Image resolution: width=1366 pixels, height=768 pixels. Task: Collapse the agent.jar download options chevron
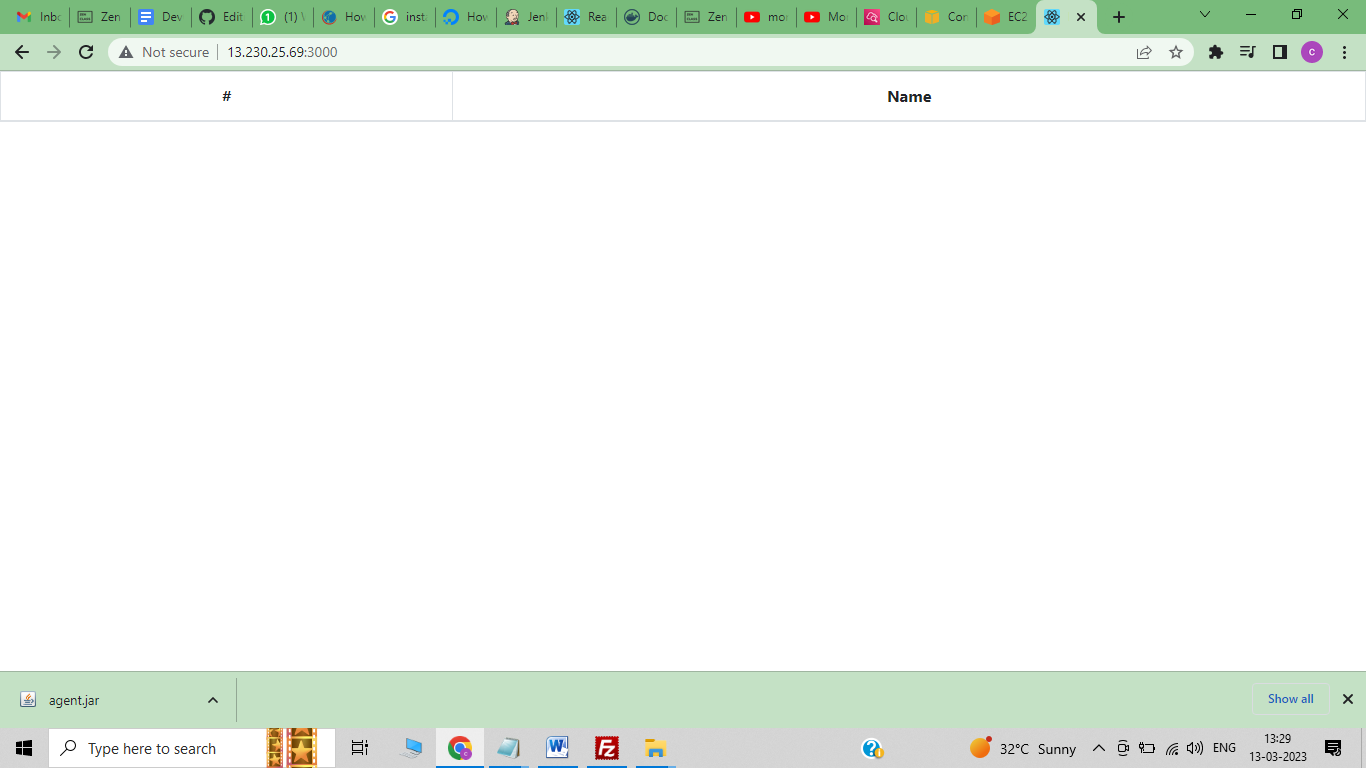point(211,699)
